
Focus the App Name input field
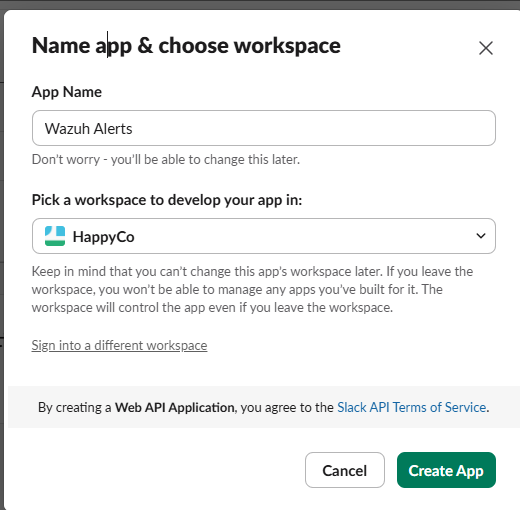(x=264, y=128)
